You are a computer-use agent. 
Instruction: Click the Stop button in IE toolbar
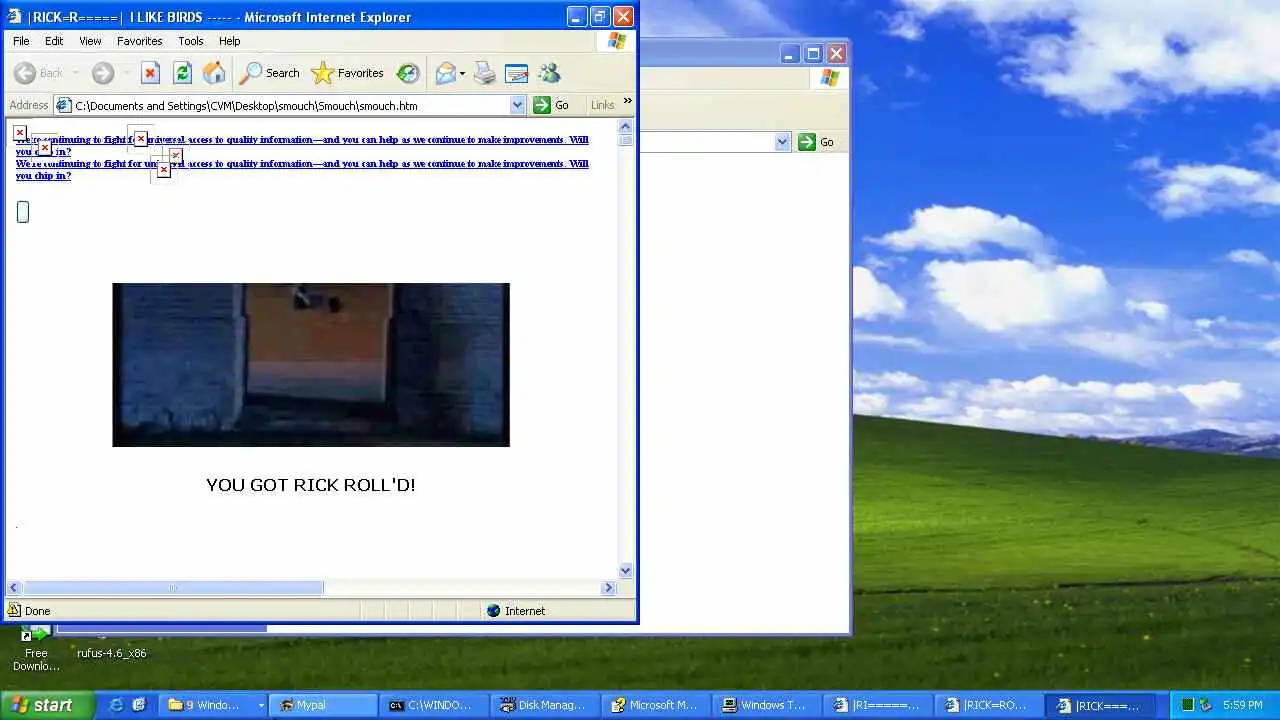(150, 73)
